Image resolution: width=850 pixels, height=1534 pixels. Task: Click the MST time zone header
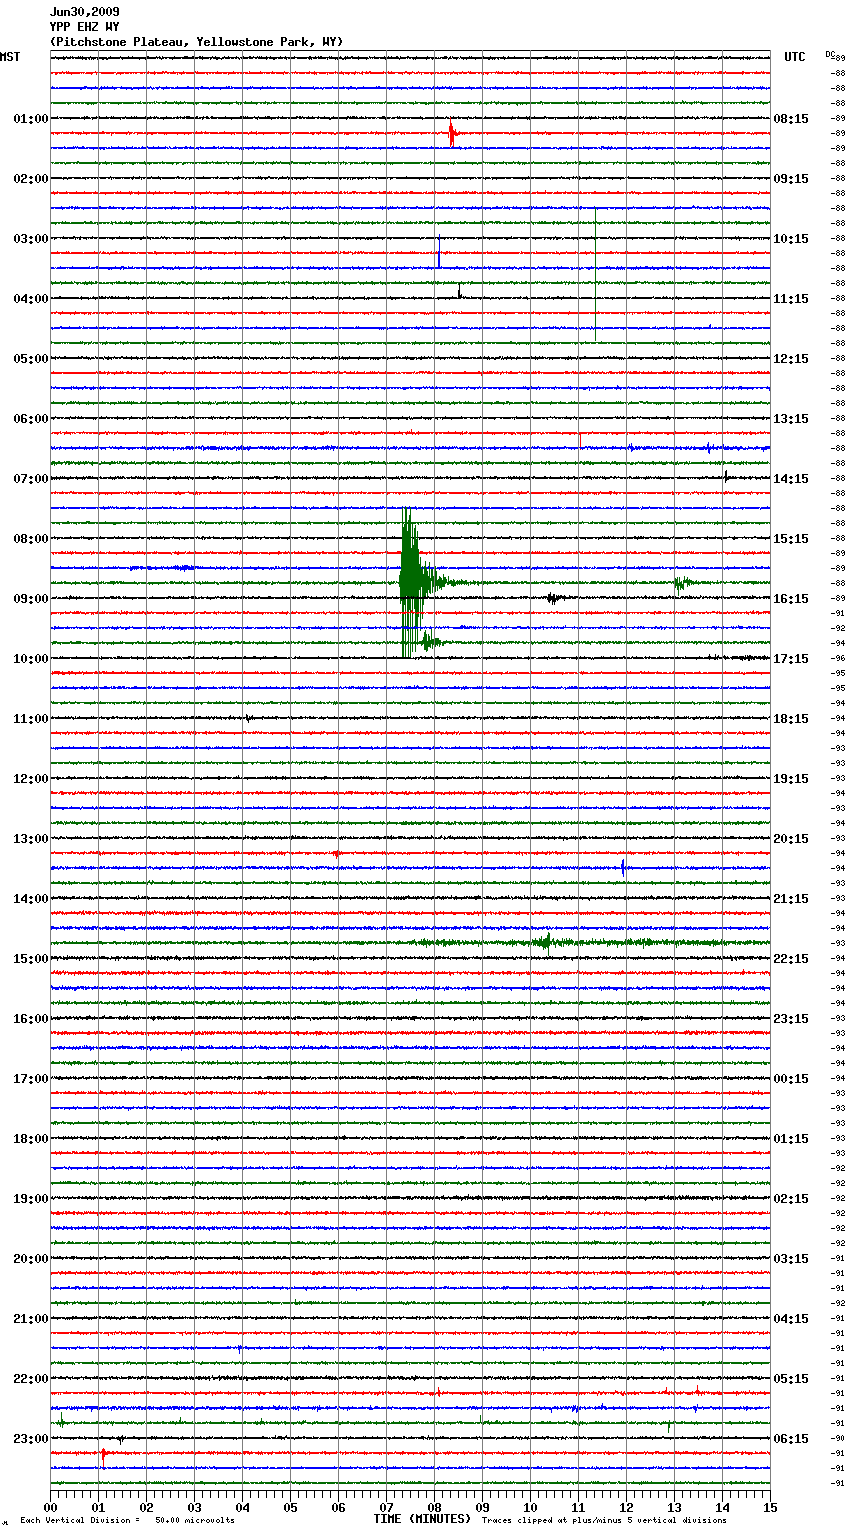10,57
